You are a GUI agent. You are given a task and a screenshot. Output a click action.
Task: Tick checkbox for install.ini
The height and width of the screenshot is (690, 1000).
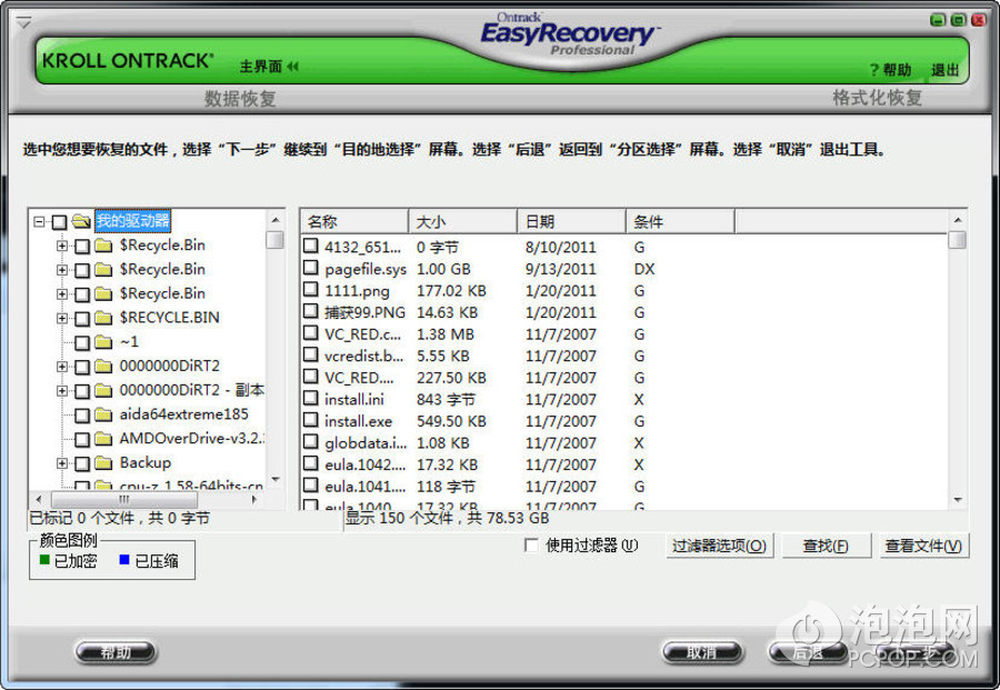pos(311,399)
